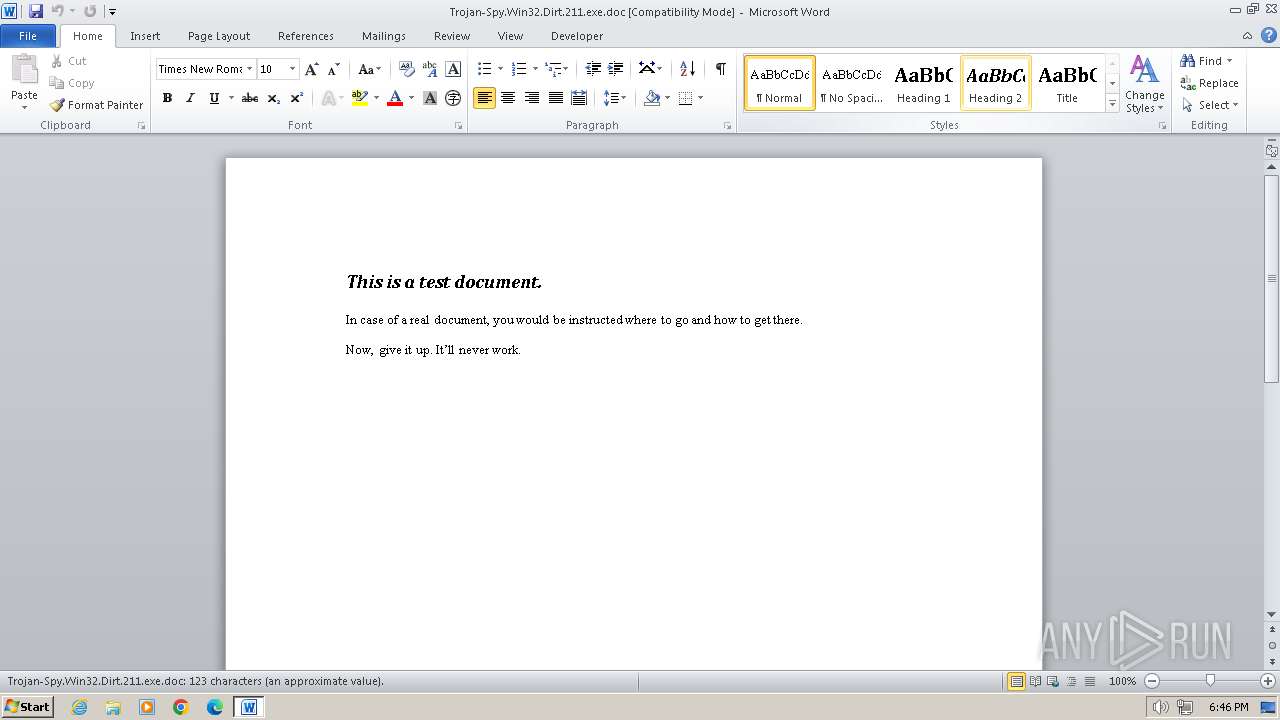Open Font name dropdown

(x=249, y=69)
